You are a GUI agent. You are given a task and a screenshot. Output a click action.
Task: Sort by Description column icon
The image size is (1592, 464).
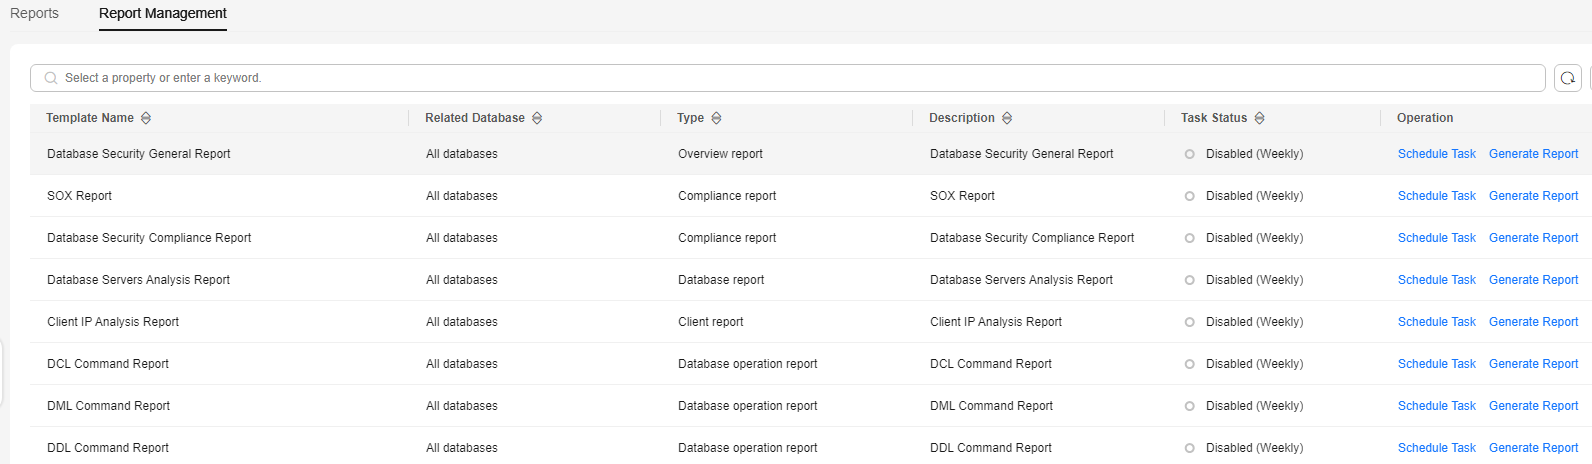(x=1007, y=118)
